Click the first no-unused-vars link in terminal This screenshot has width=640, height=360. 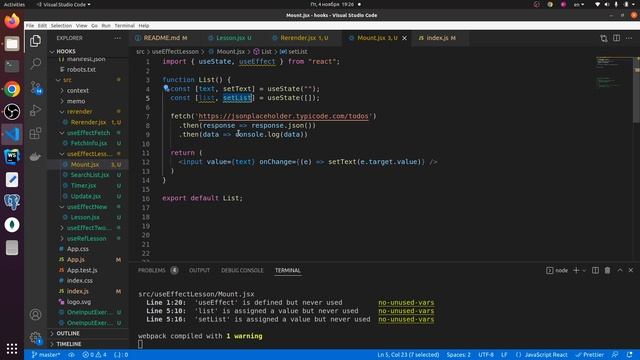click(x=406, y=303)
